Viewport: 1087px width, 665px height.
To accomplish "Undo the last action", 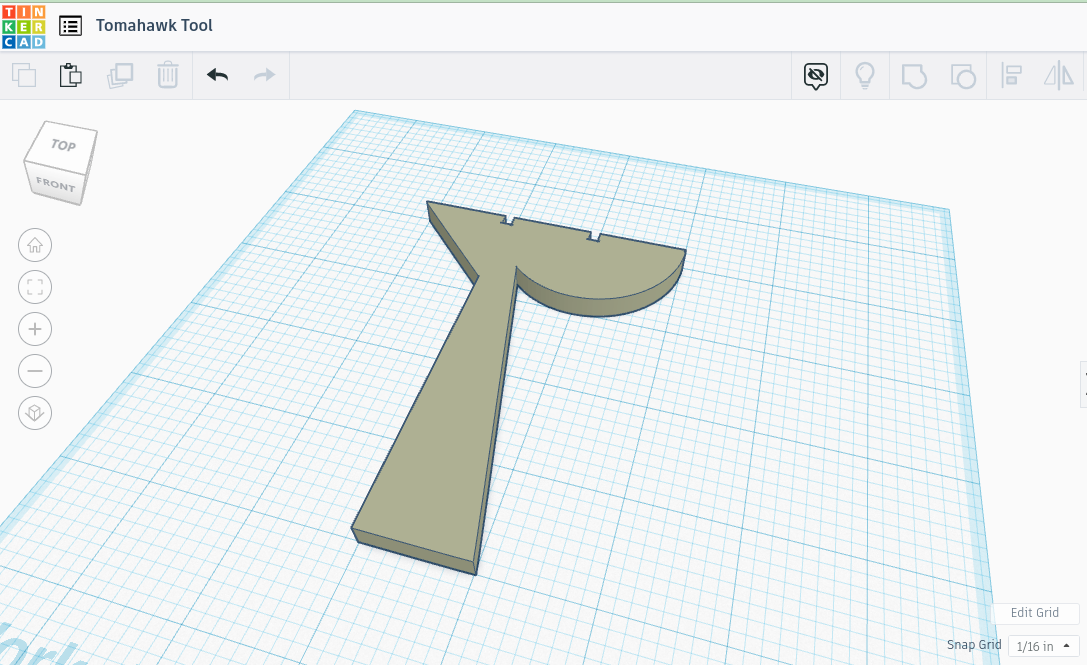I will pos(217,75).
